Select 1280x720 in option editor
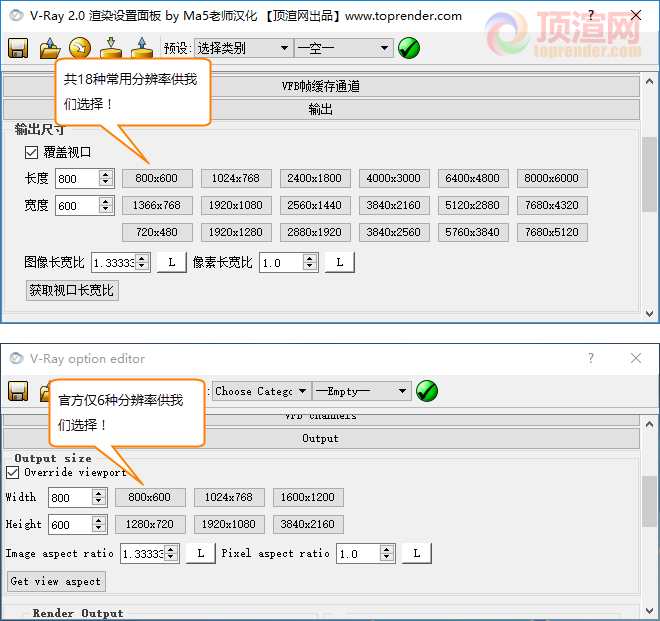Viewport: 660px width, 621px height. pos(150,524)
